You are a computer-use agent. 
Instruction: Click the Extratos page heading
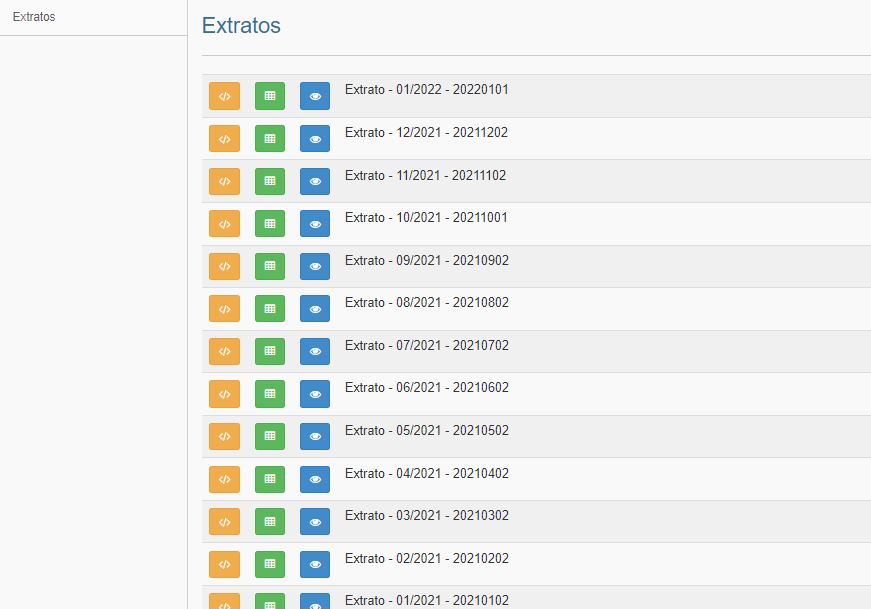point(240,27)
